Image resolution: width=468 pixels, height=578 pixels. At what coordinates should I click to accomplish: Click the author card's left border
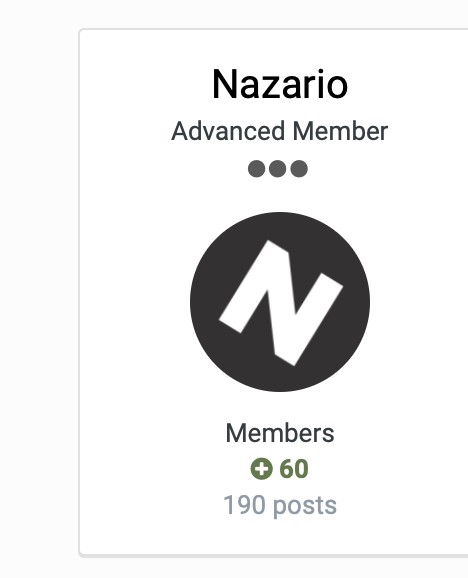click(80, 291)
